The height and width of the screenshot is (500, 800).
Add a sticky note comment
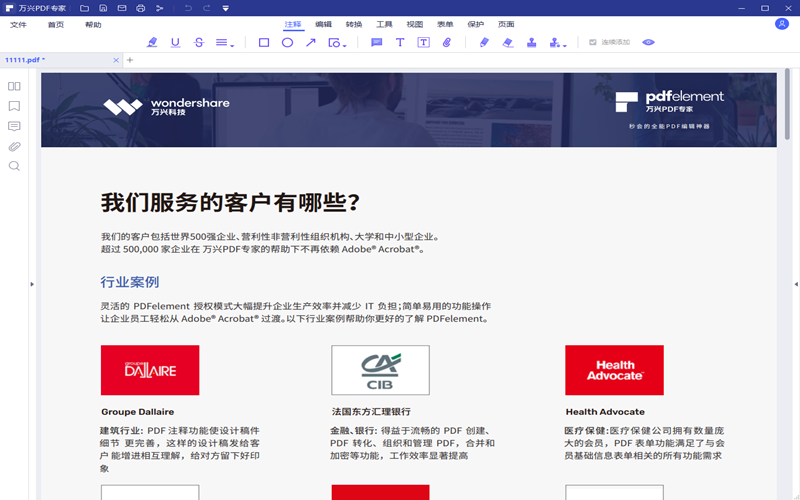tap(377, 43)
